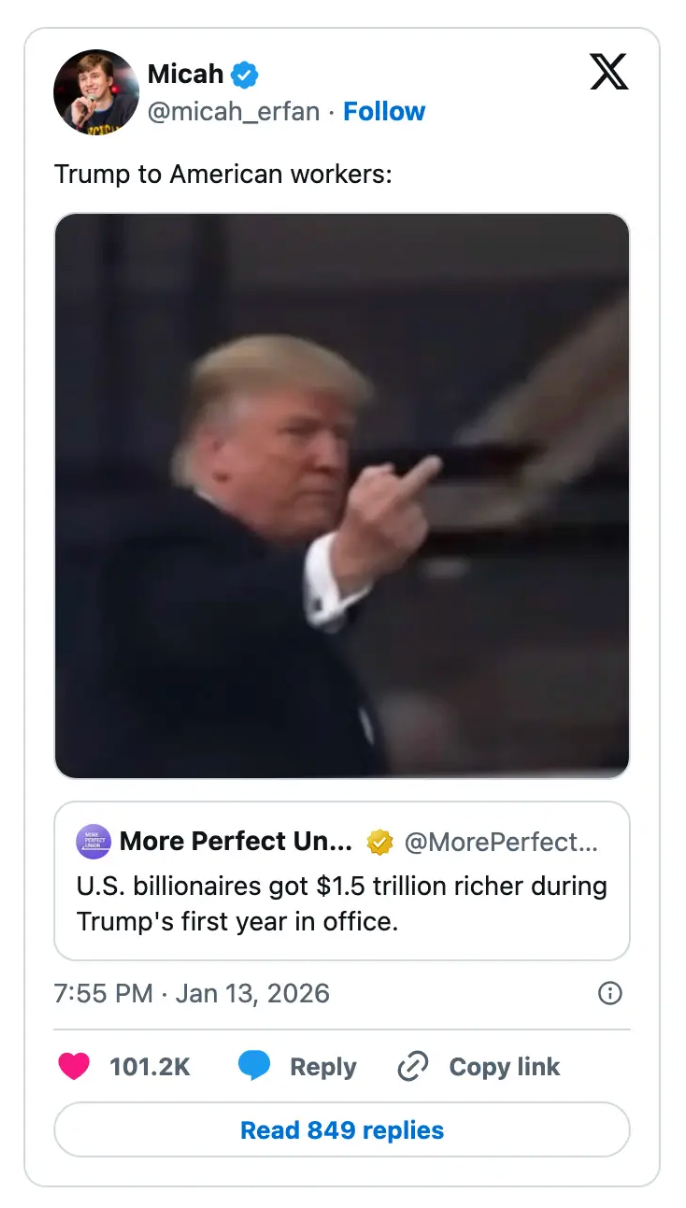
Task: Click the display name Micah
Action: (183, 73)
